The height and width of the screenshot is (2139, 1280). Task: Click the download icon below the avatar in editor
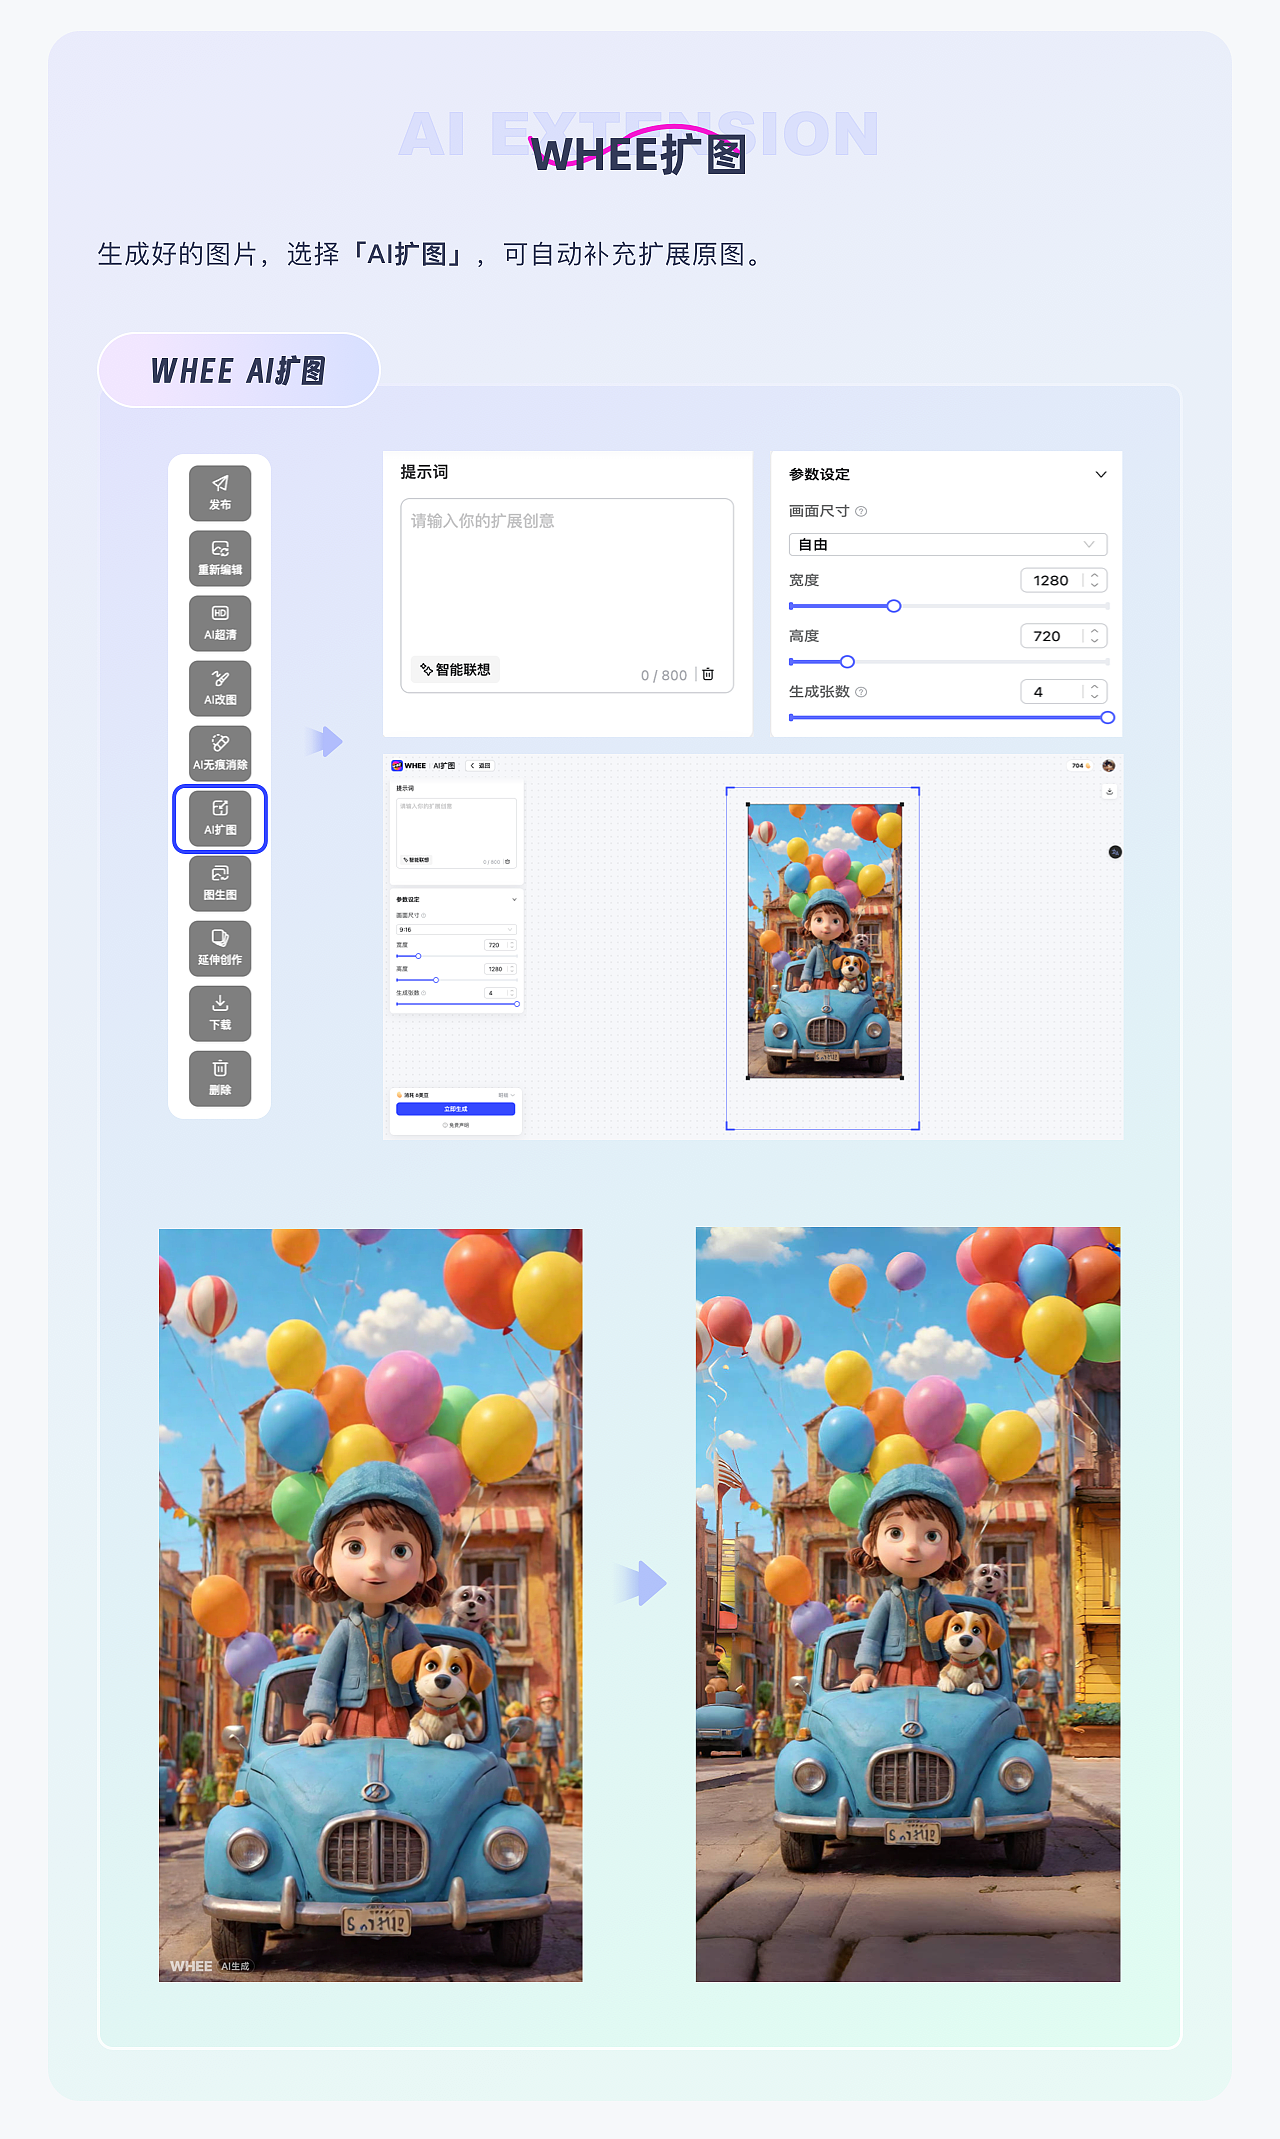(1109, 791)
